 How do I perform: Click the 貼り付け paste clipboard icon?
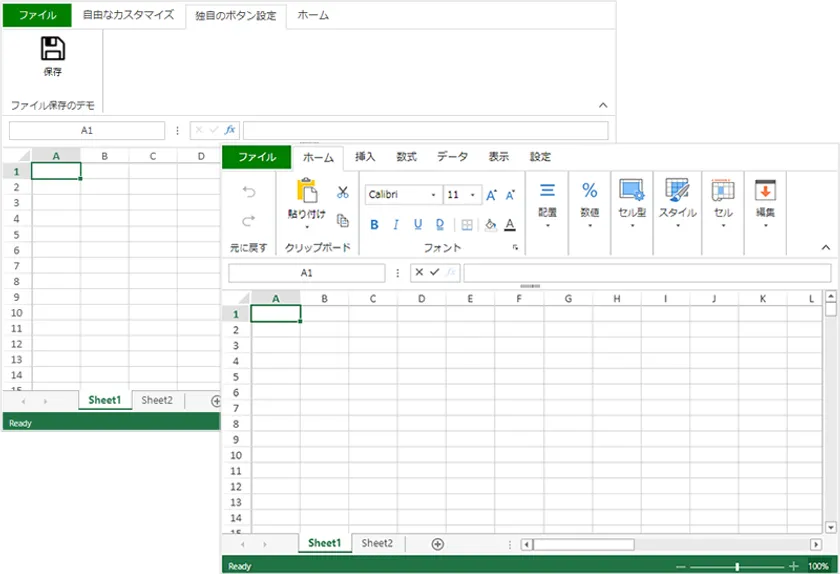pos(306,192)
